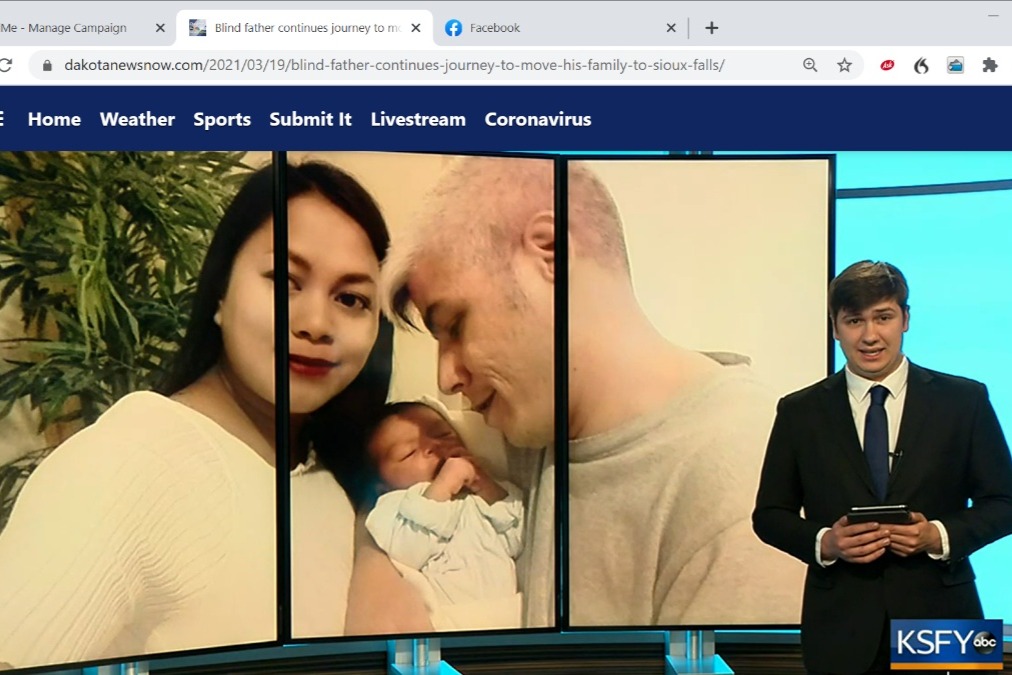Open the blue picture extension icon
Image resolution: width=1012 pixels, height=675 pixels.
(x=955, y=65)
